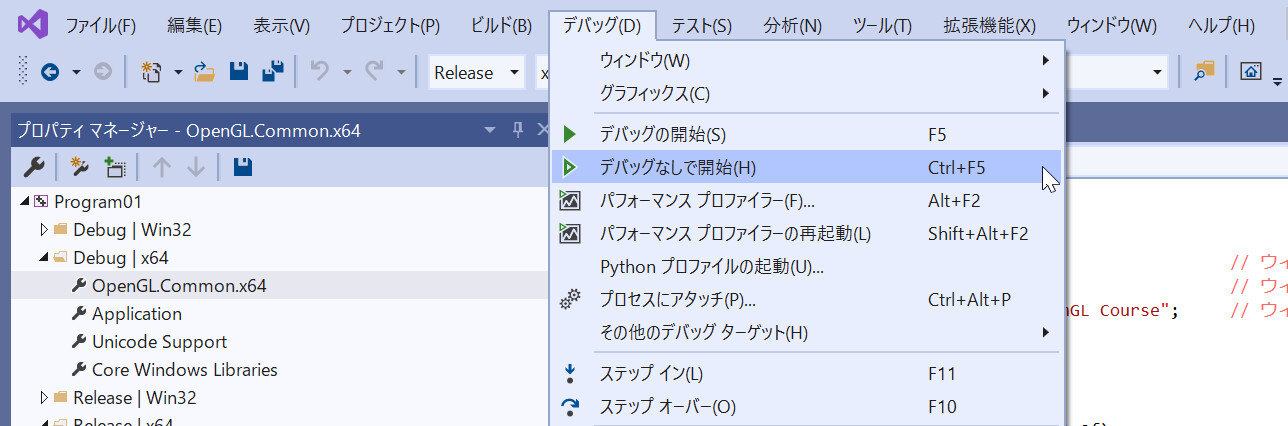
Task: Save the property sheet using panel's disk icon
Action: (242, 167)
